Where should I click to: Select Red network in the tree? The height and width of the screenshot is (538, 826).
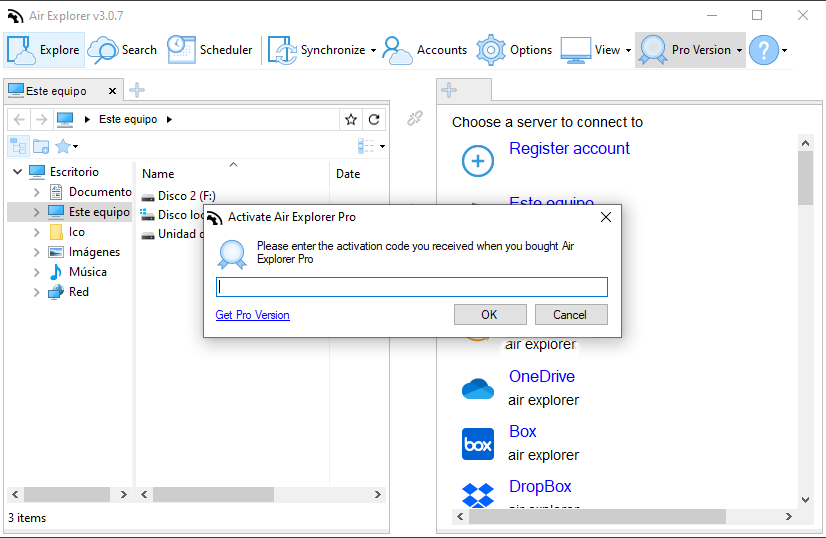(78, 292)
